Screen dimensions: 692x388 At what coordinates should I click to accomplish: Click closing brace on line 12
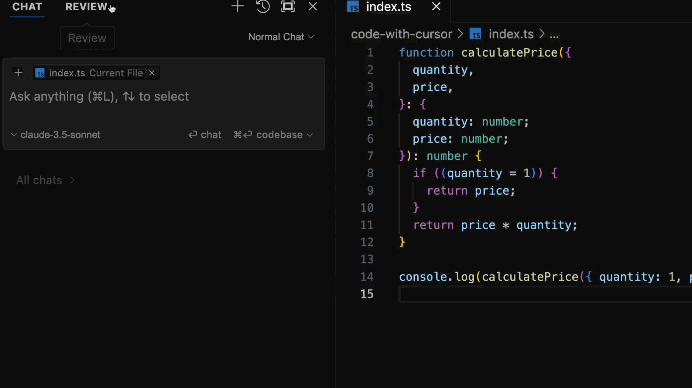402,242
